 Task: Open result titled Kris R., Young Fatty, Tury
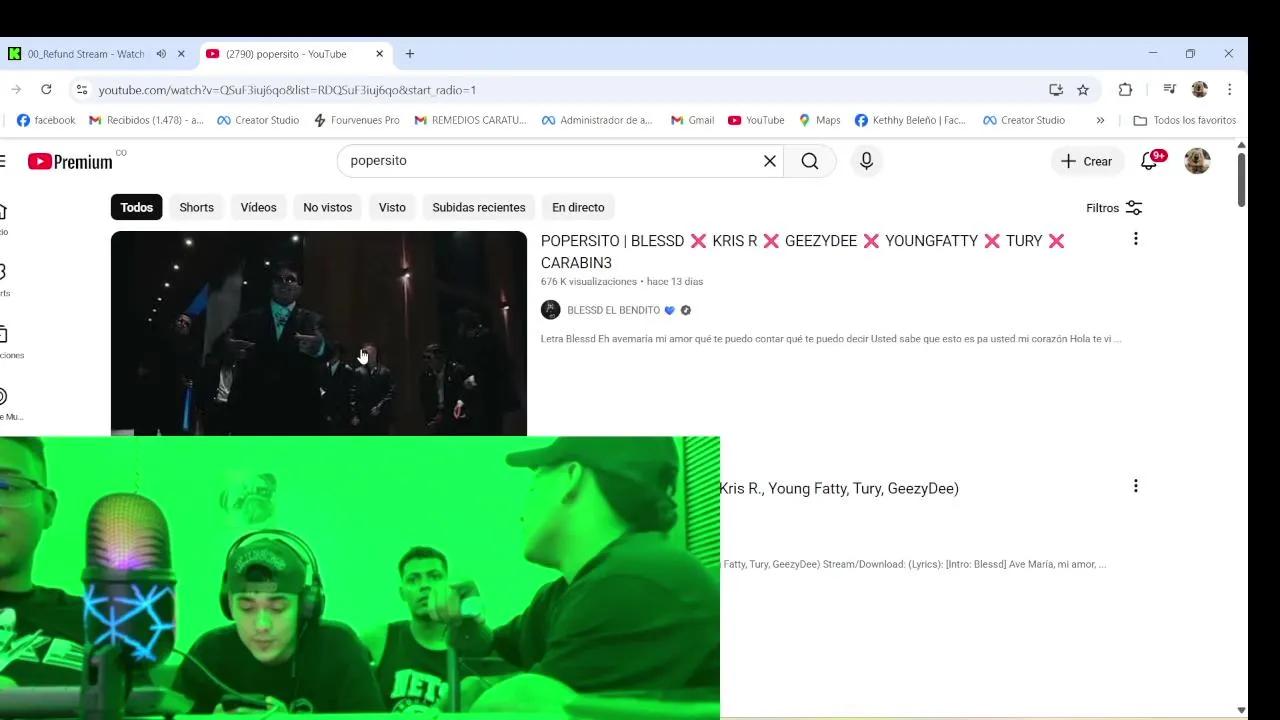click(x=839, y=489)
